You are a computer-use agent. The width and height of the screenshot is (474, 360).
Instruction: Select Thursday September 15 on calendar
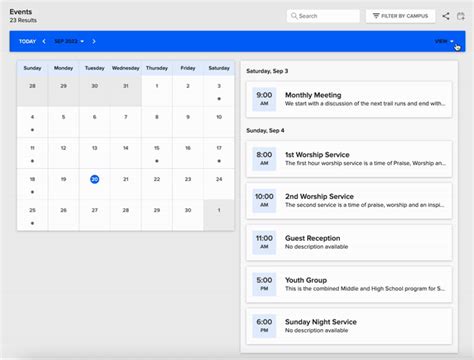[x=157, y=153]
